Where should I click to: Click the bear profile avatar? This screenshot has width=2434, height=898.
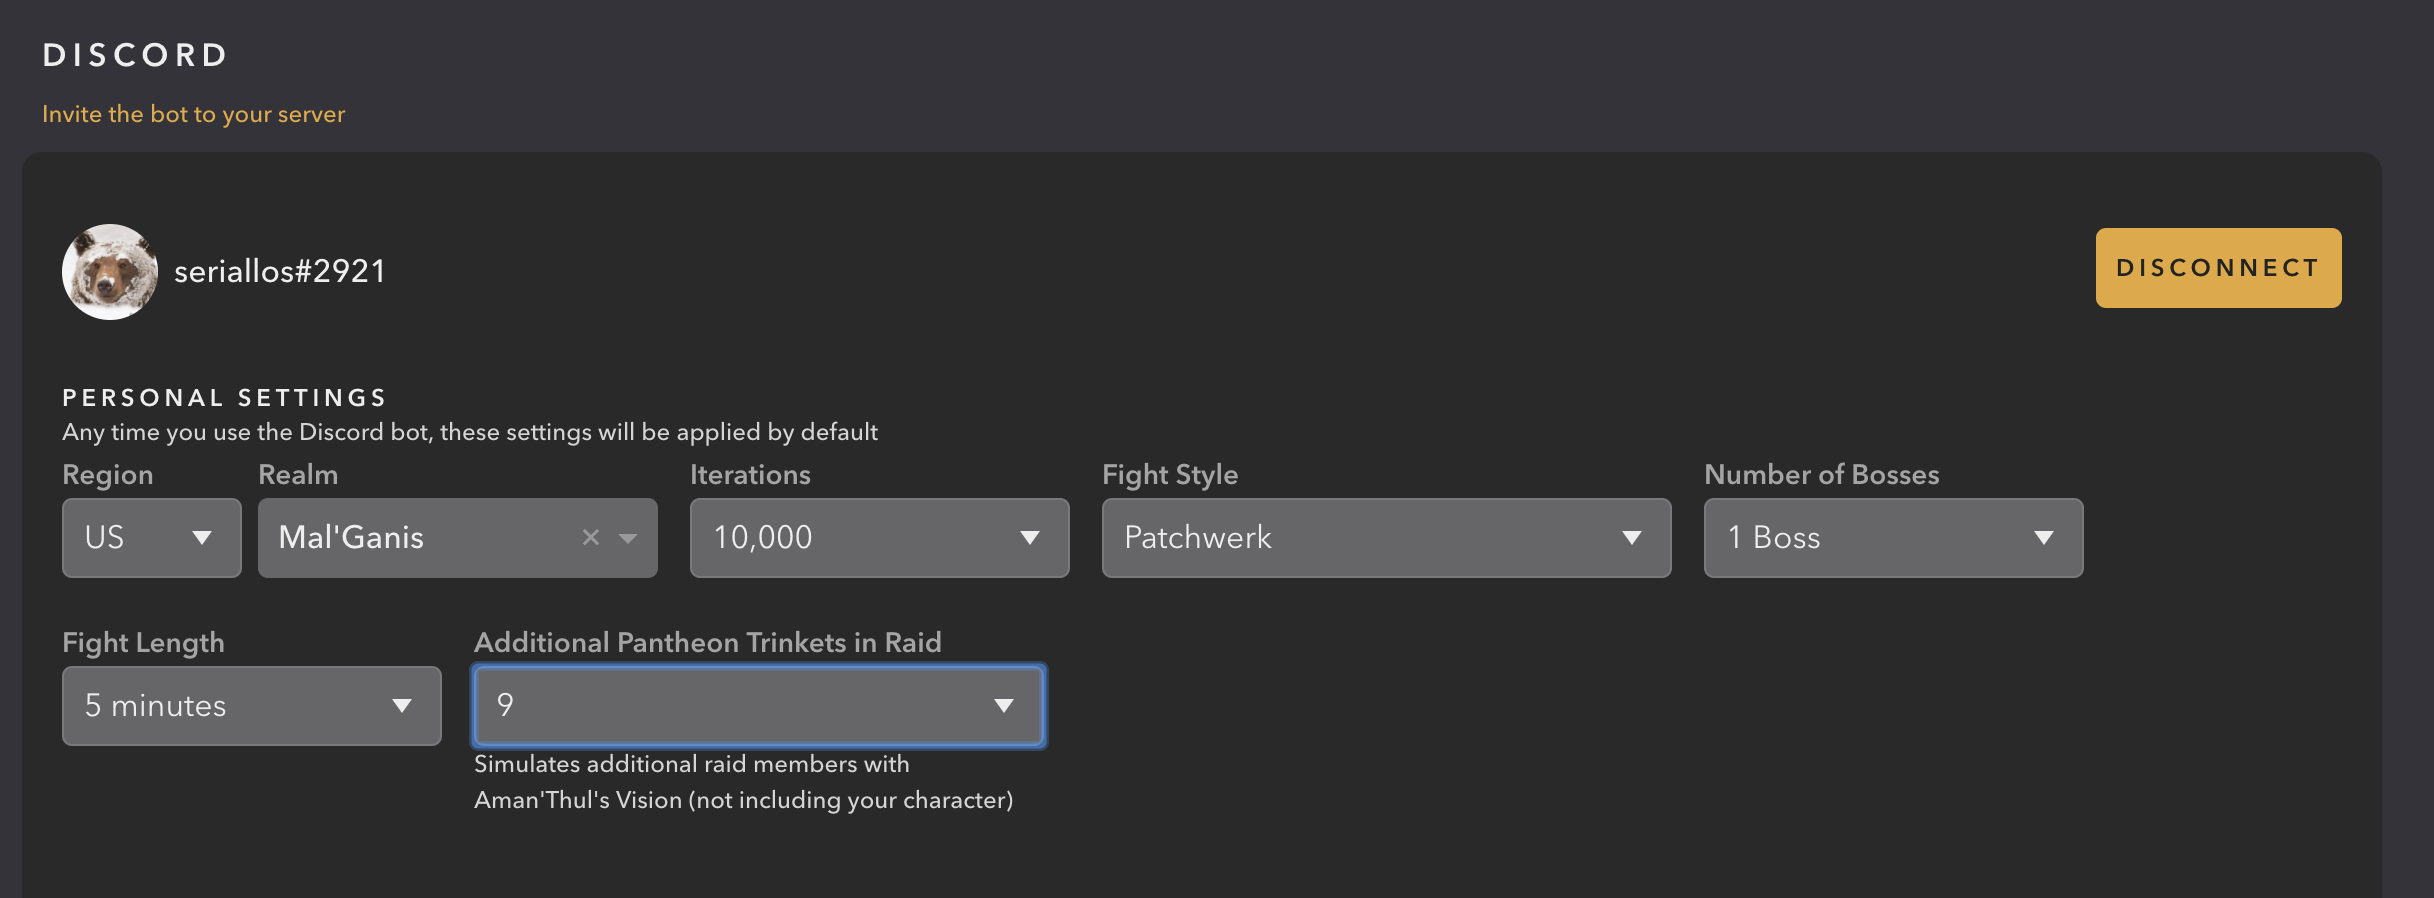click(x=110, y=272)
